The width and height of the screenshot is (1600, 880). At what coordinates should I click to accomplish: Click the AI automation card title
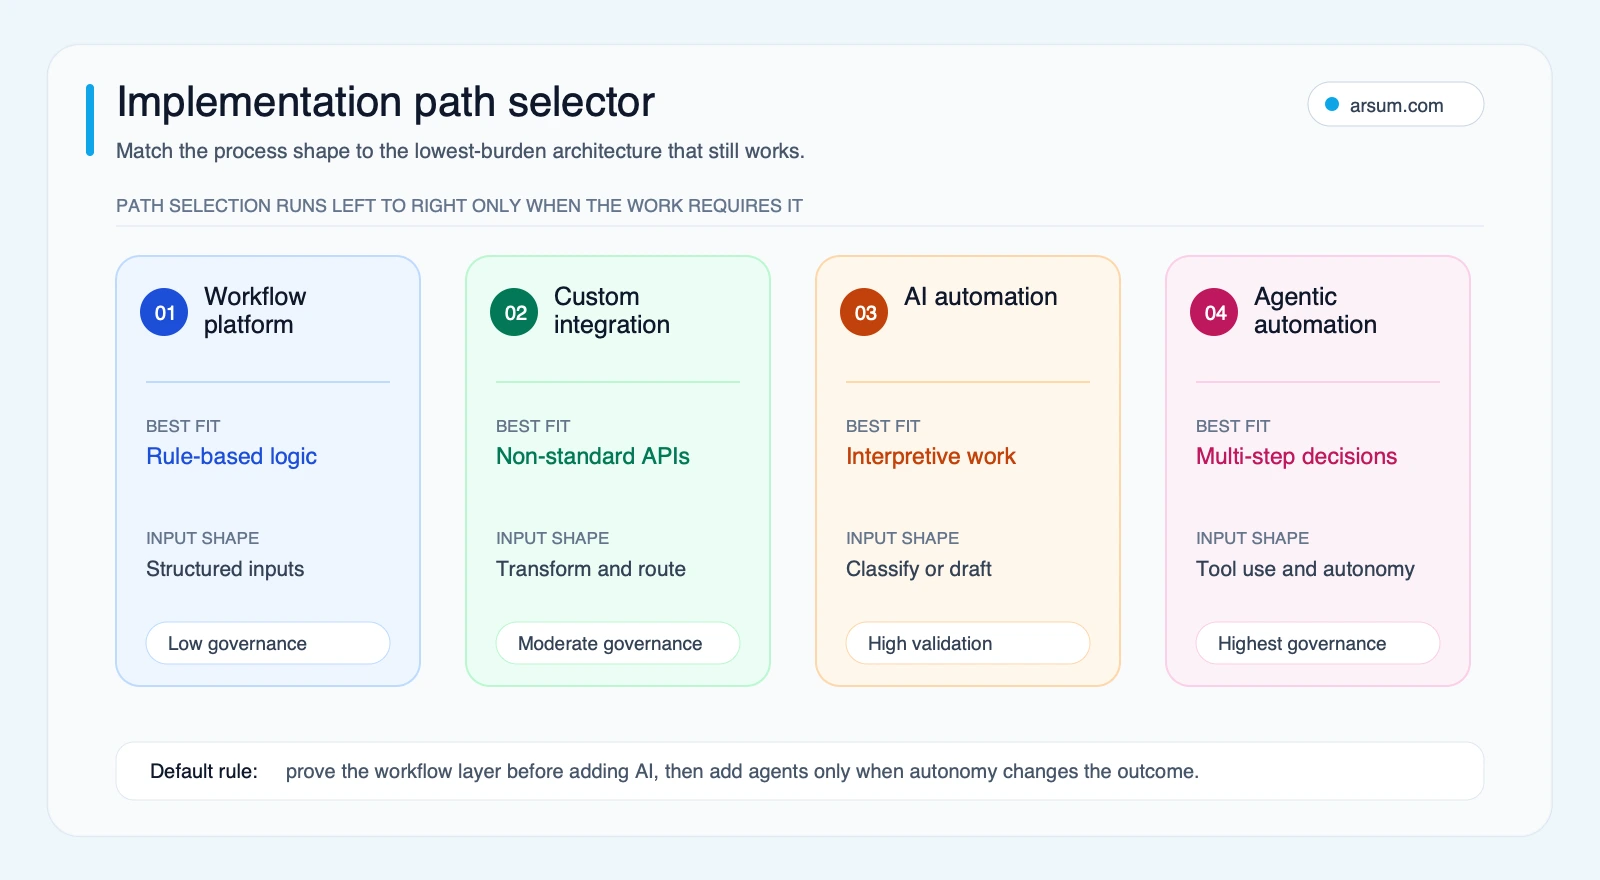(x=981, y=297)
